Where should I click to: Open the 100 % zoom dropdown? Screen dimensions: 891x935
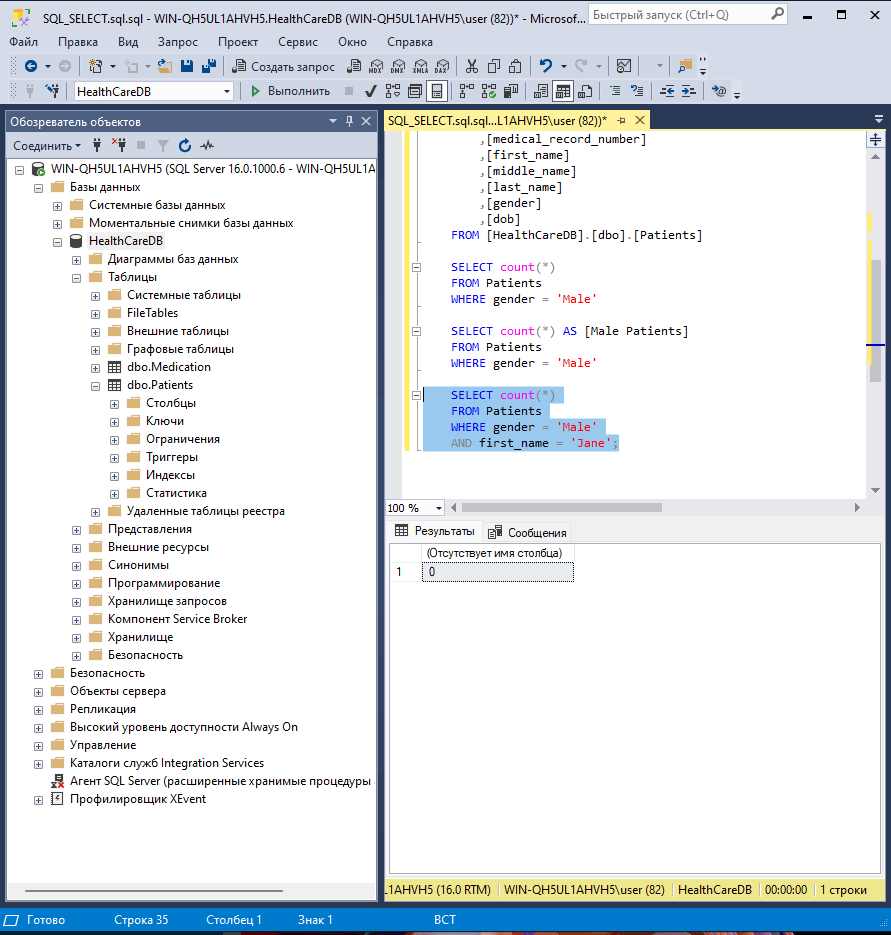(x=438, y=508)
